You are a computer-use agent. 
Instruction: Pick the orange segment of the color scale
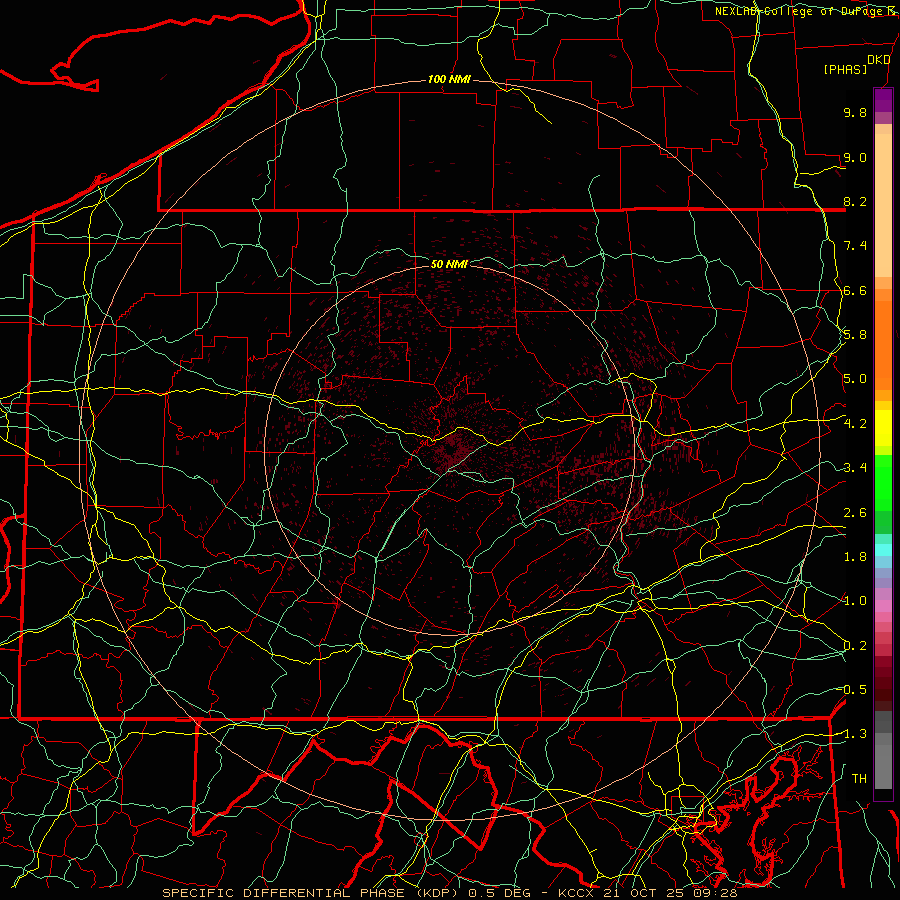[883, 345]
